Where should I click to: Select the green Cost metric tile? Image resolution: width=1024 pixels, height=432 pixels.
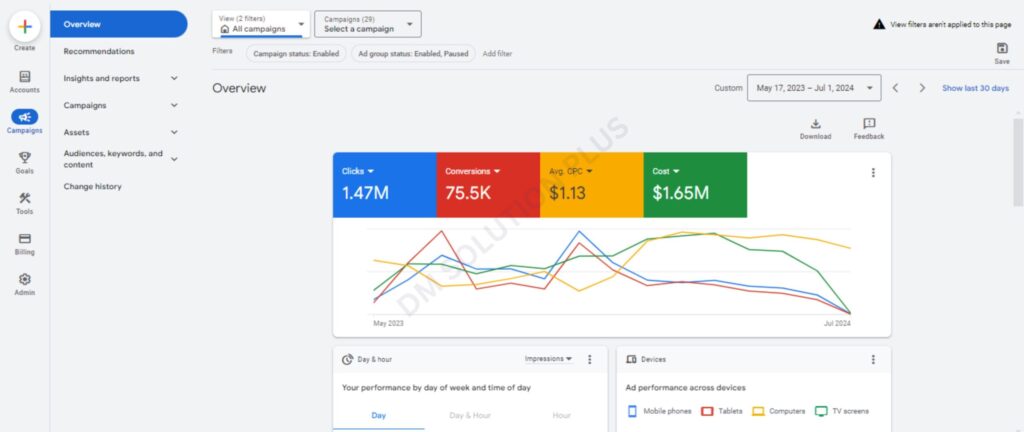coord(694,184)
